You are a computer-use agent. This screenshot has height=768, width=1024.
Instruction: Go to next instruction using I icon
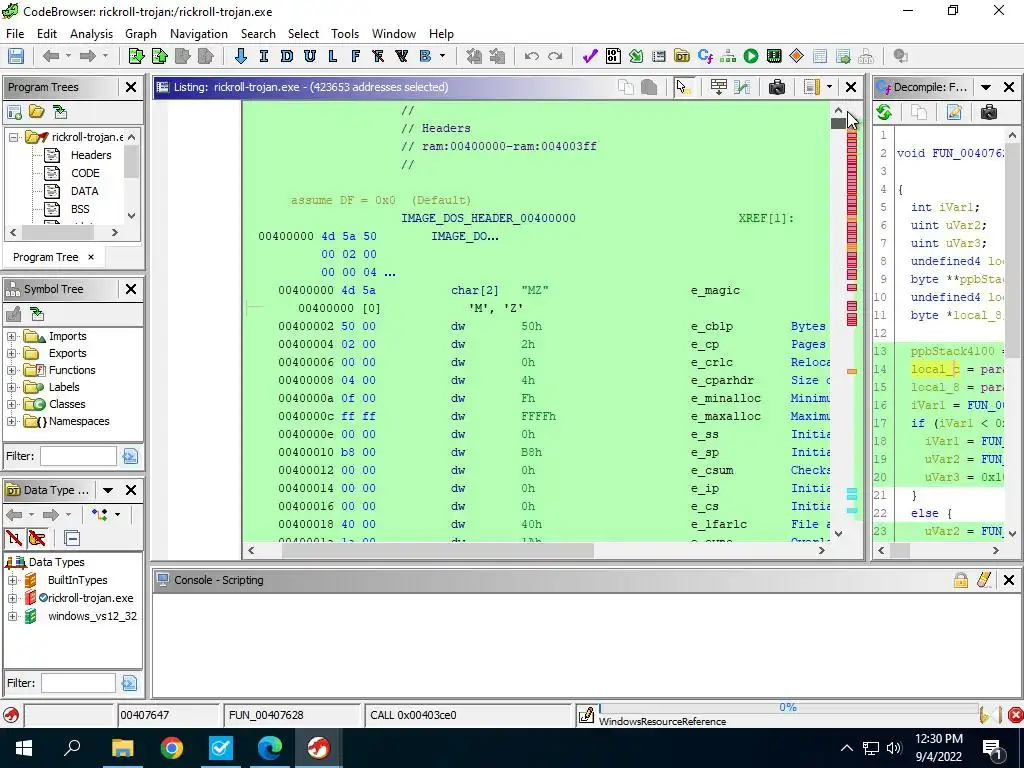click(264, 56)
